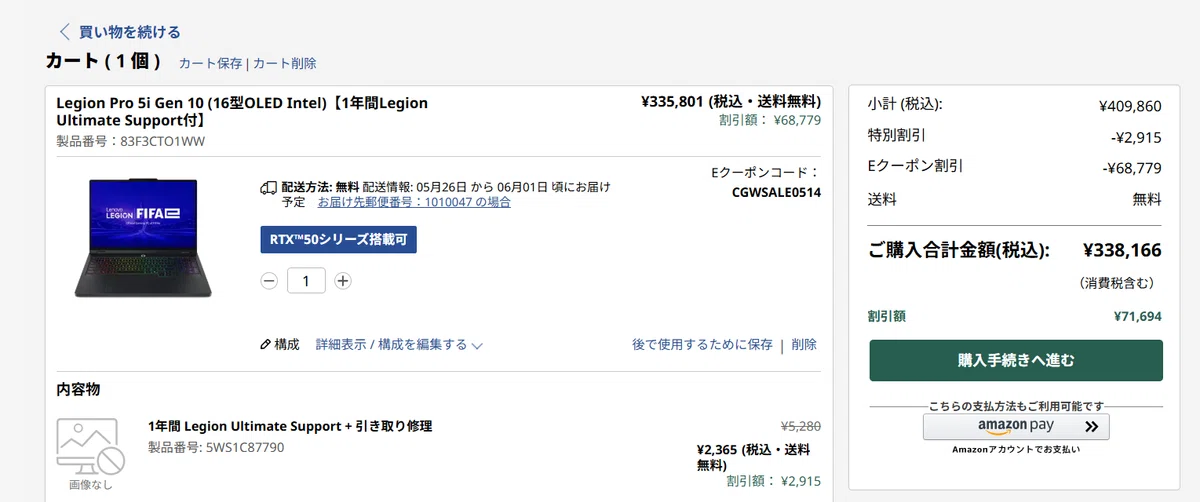Select total amount ¥338,166

click(1122, 250)
